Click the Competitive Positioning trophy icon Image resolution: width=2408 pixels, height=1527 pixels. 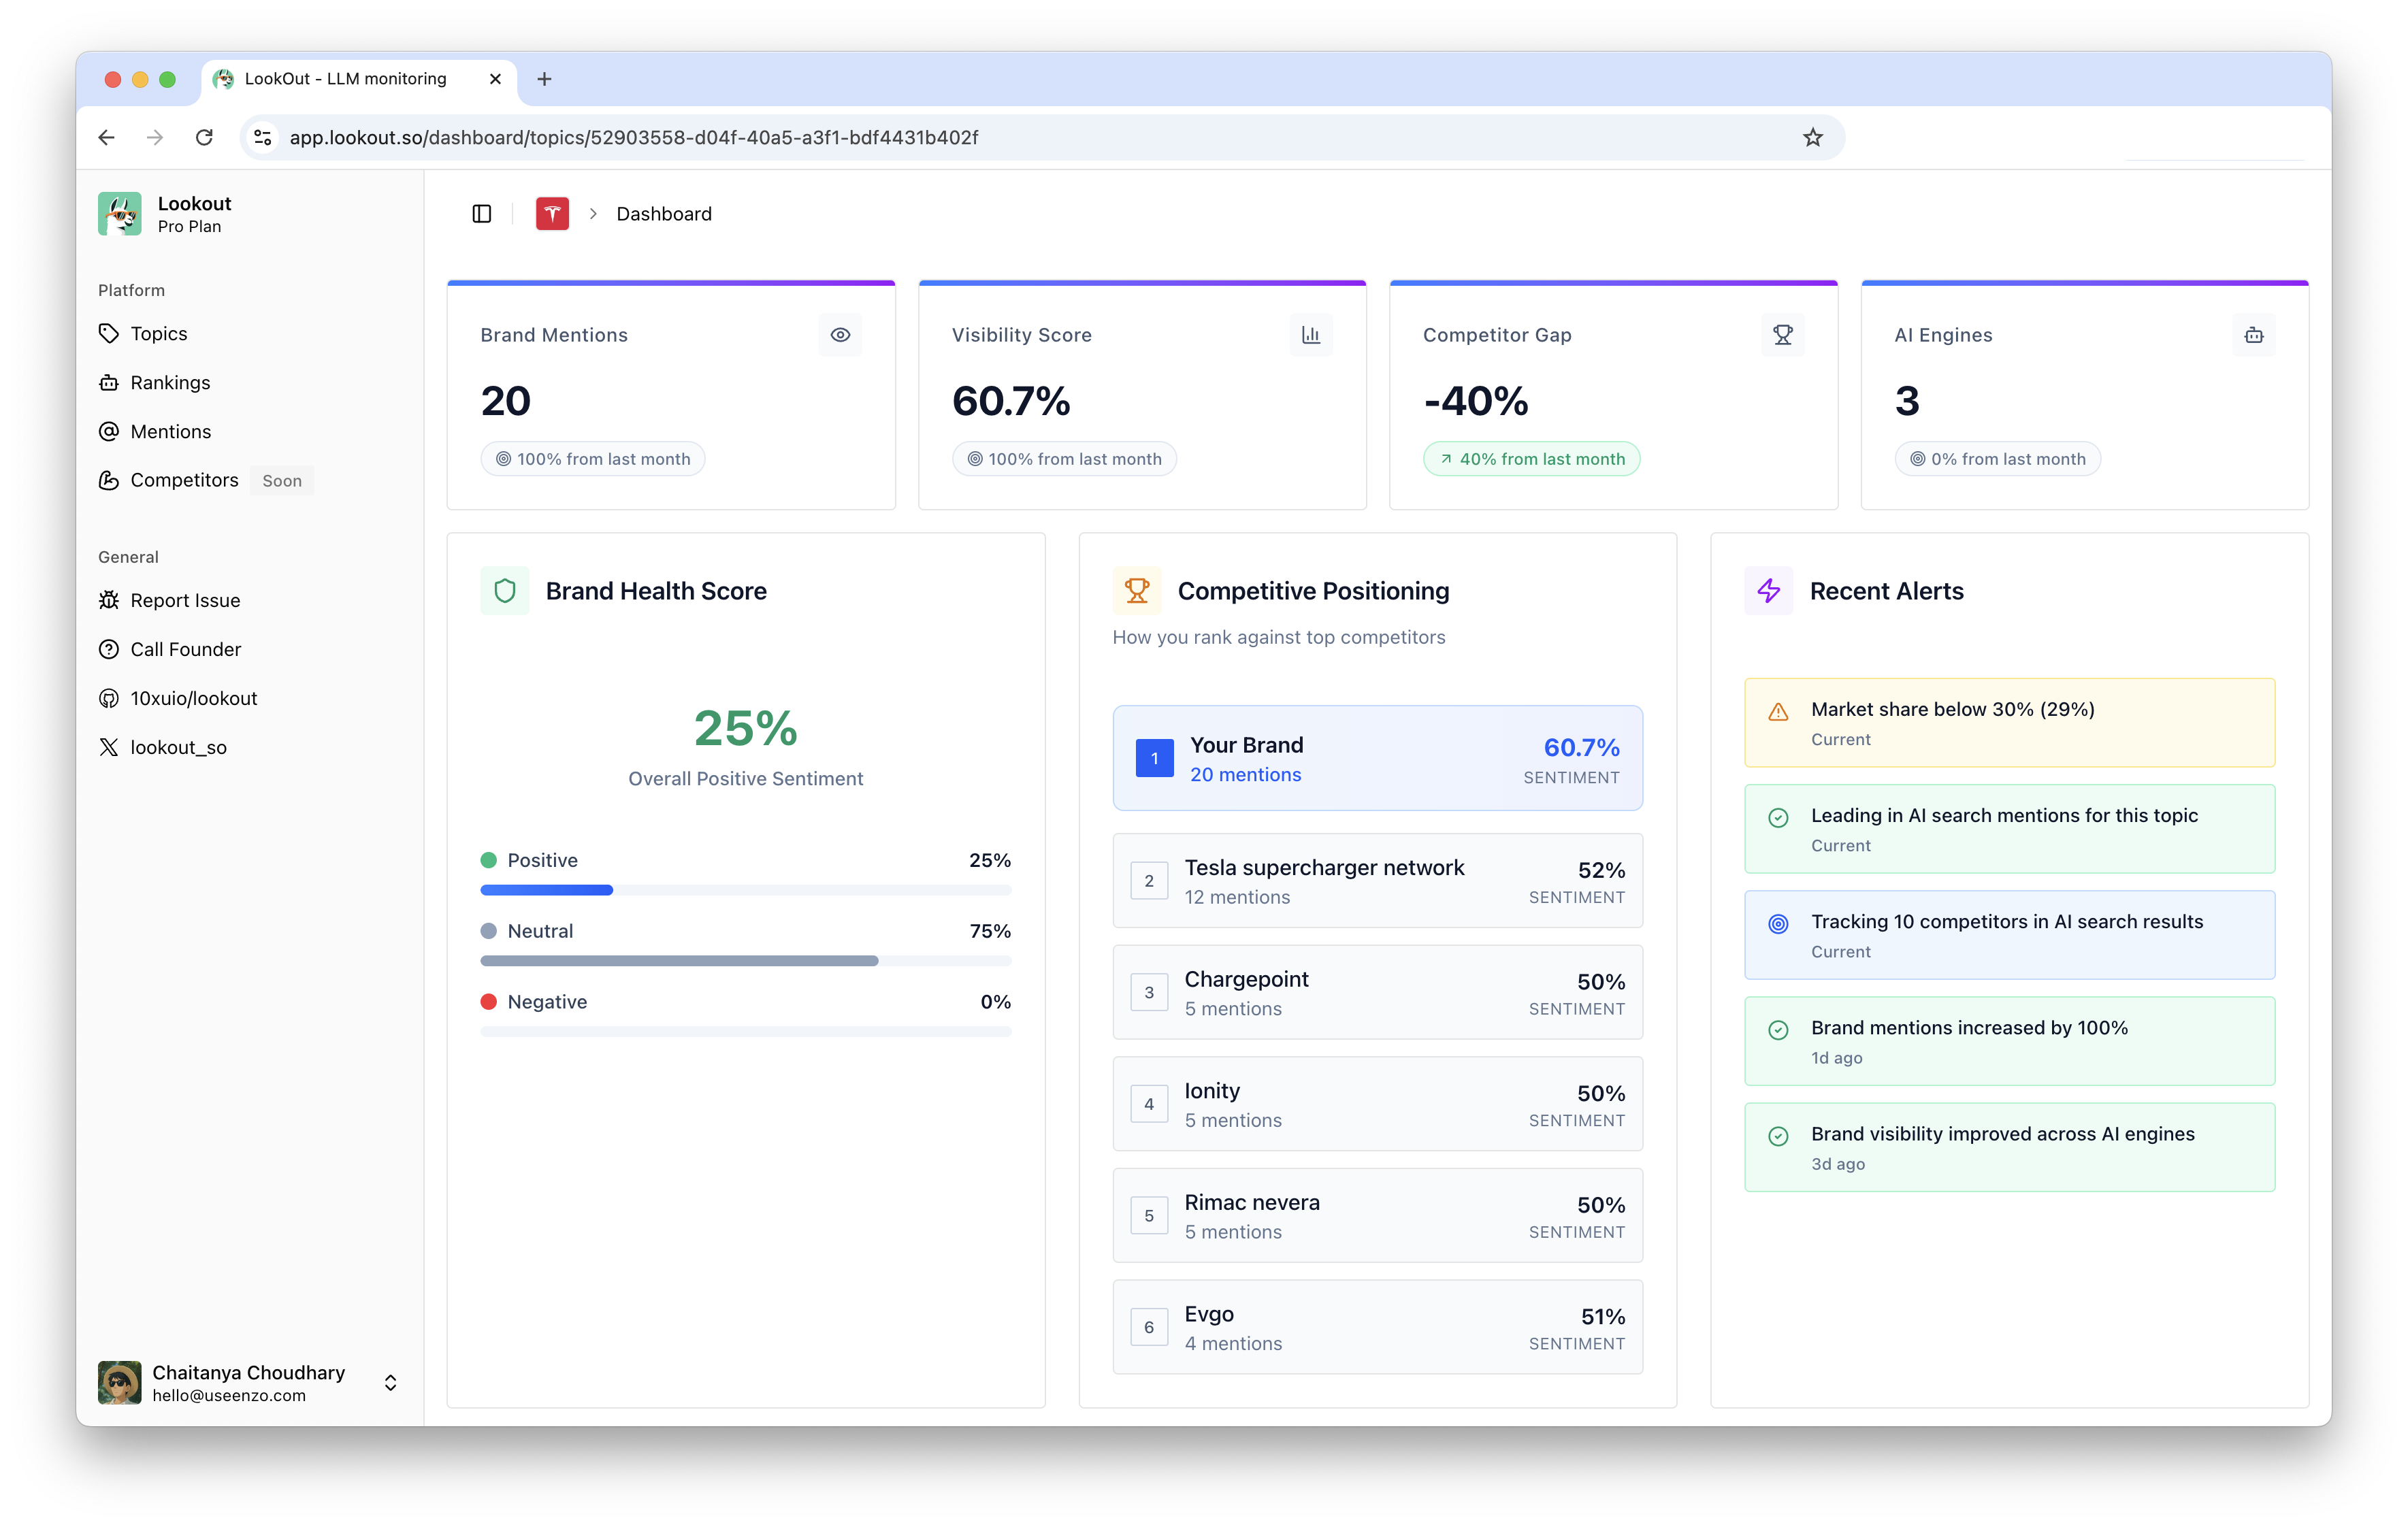click(1137, 591)
